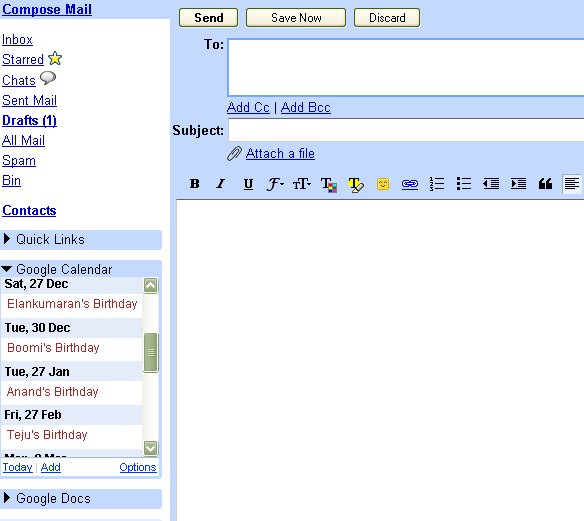Open the Inbox folder
This screenshot has width=584, height=521.
(x=17, y=39)
